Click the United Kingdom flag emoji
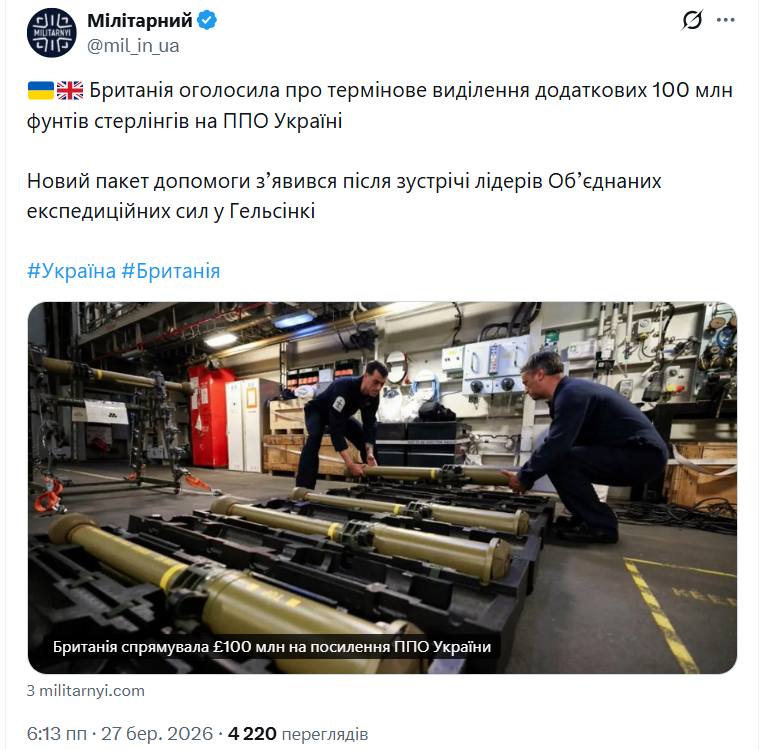Image resolution: width=772 pixels, height=750 pixels. 70,91
